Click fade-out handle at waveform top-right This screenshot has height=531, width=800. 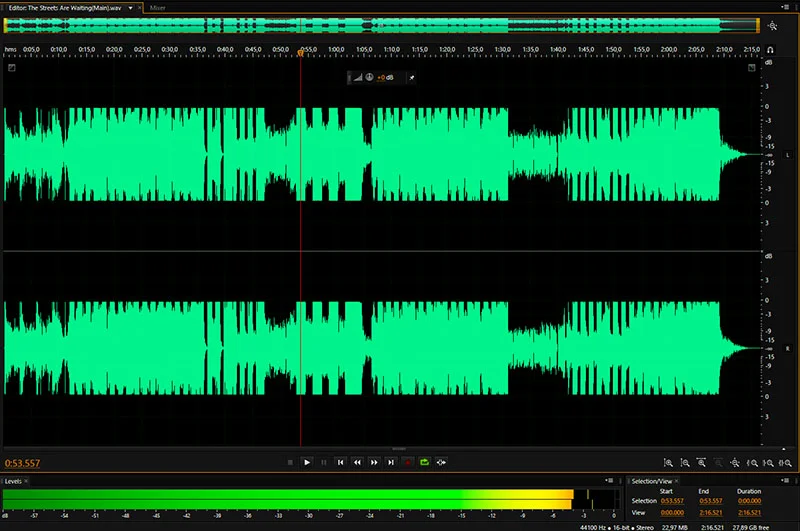pyautogui.click(x=752, y=67)
